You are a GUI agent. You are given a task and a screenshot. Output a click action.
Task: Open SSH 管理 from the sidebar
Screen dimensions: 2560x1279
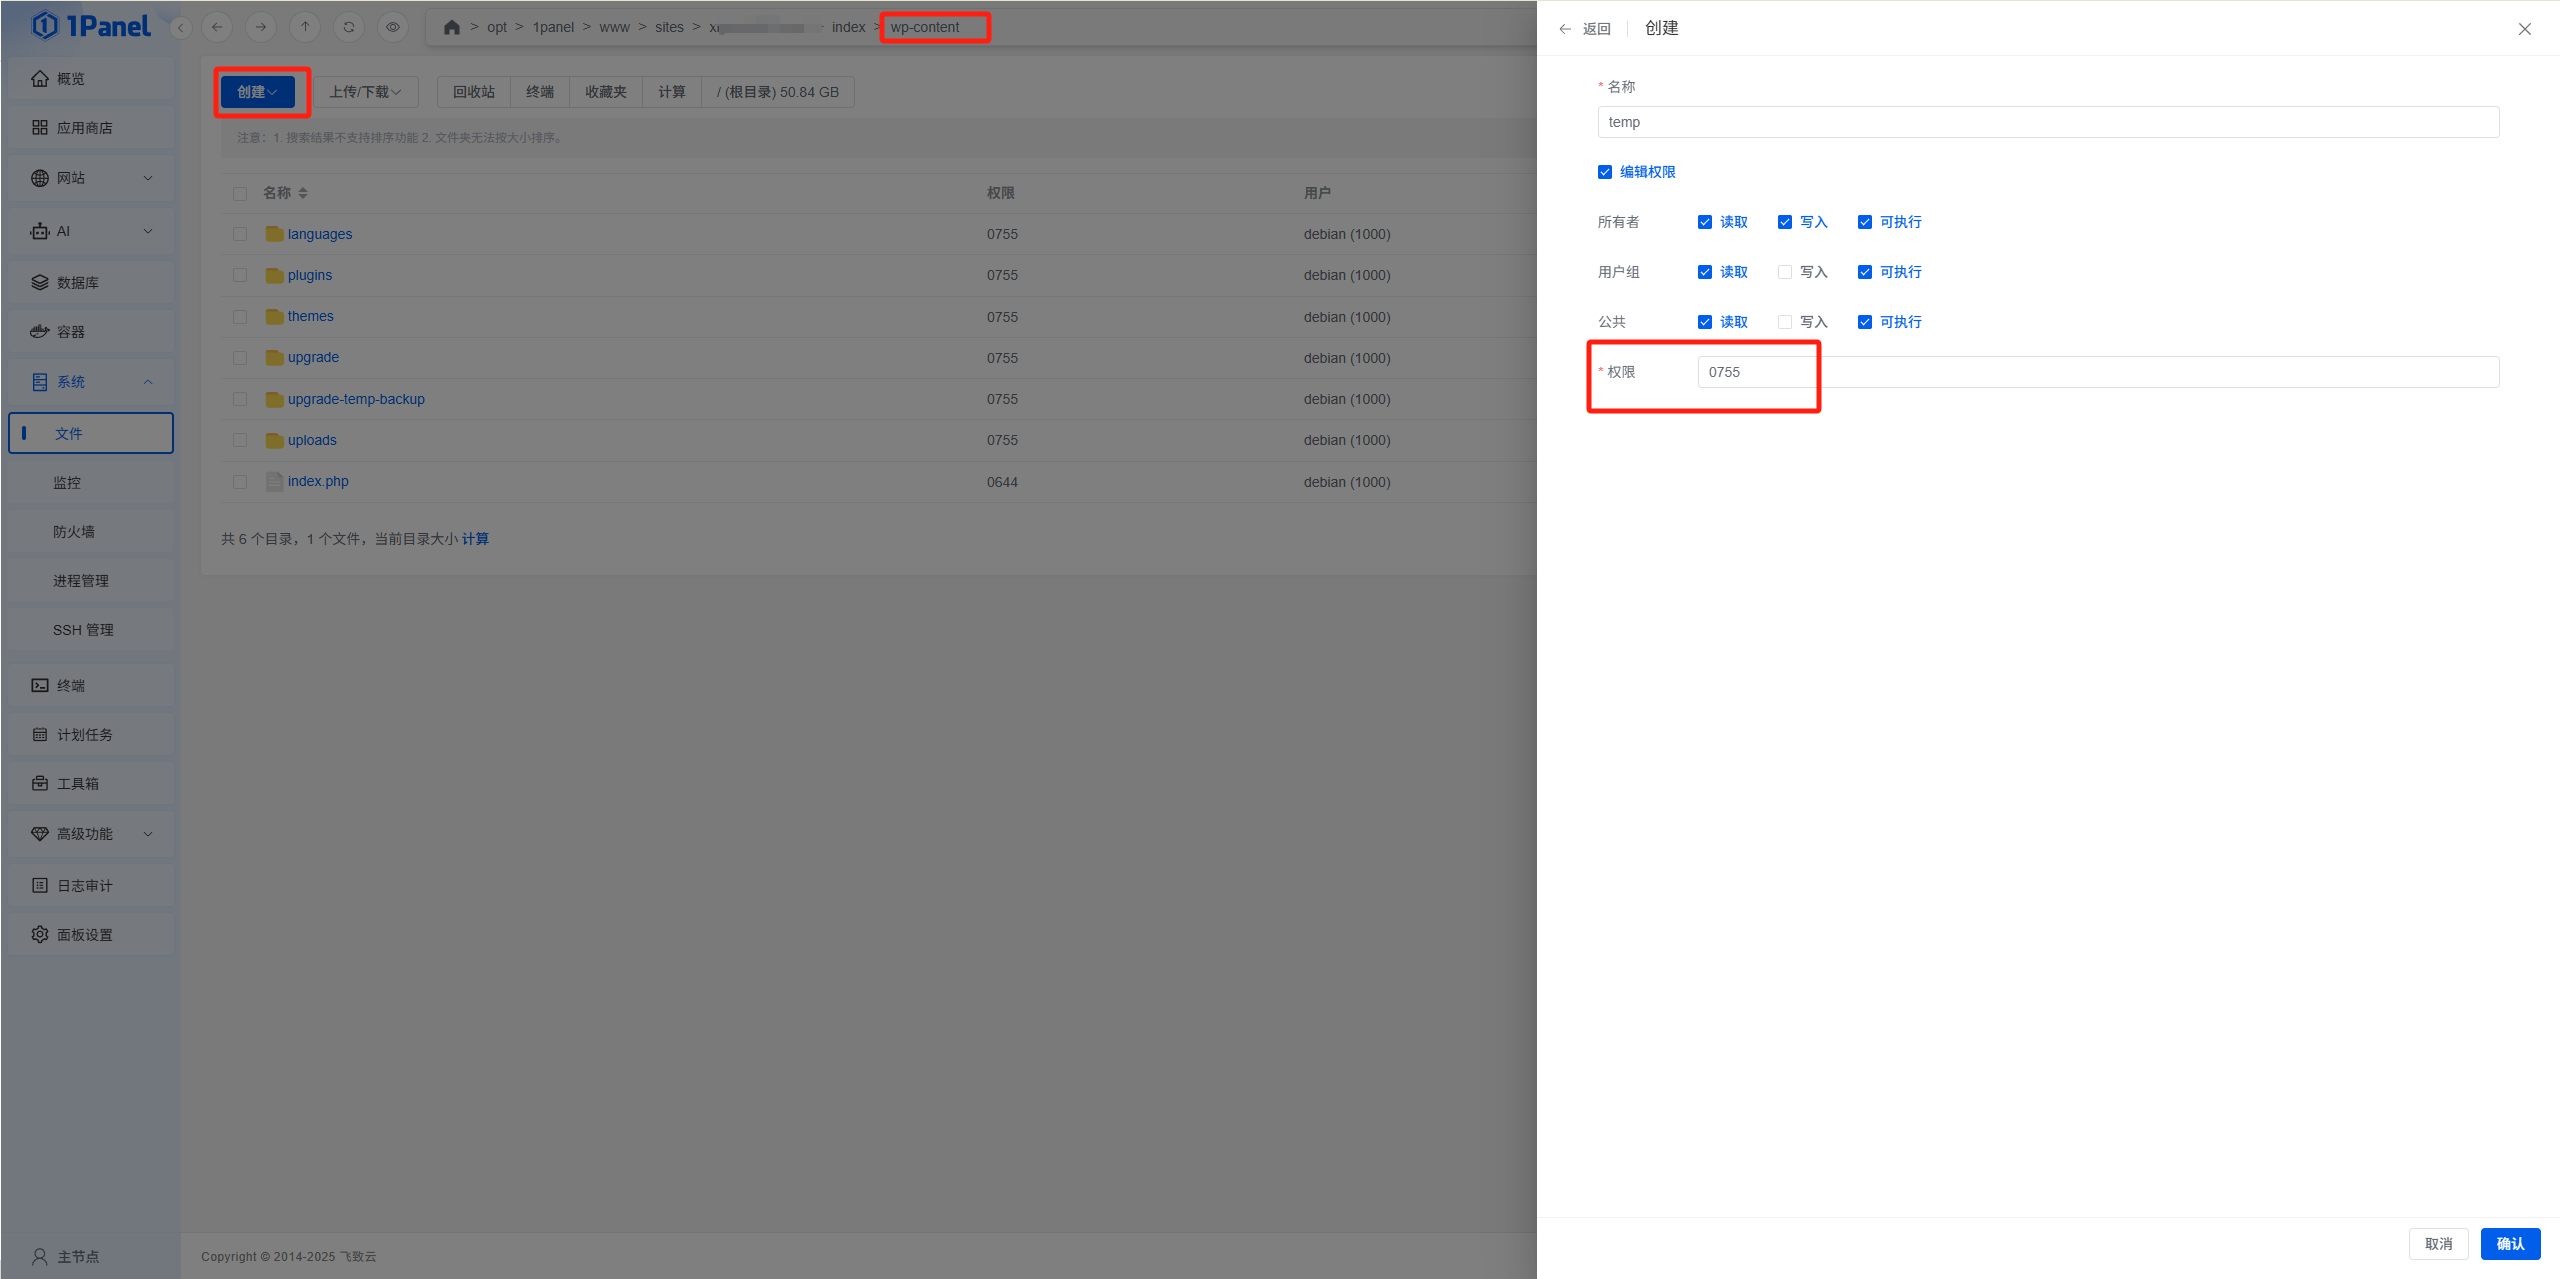tap(84, 629)
